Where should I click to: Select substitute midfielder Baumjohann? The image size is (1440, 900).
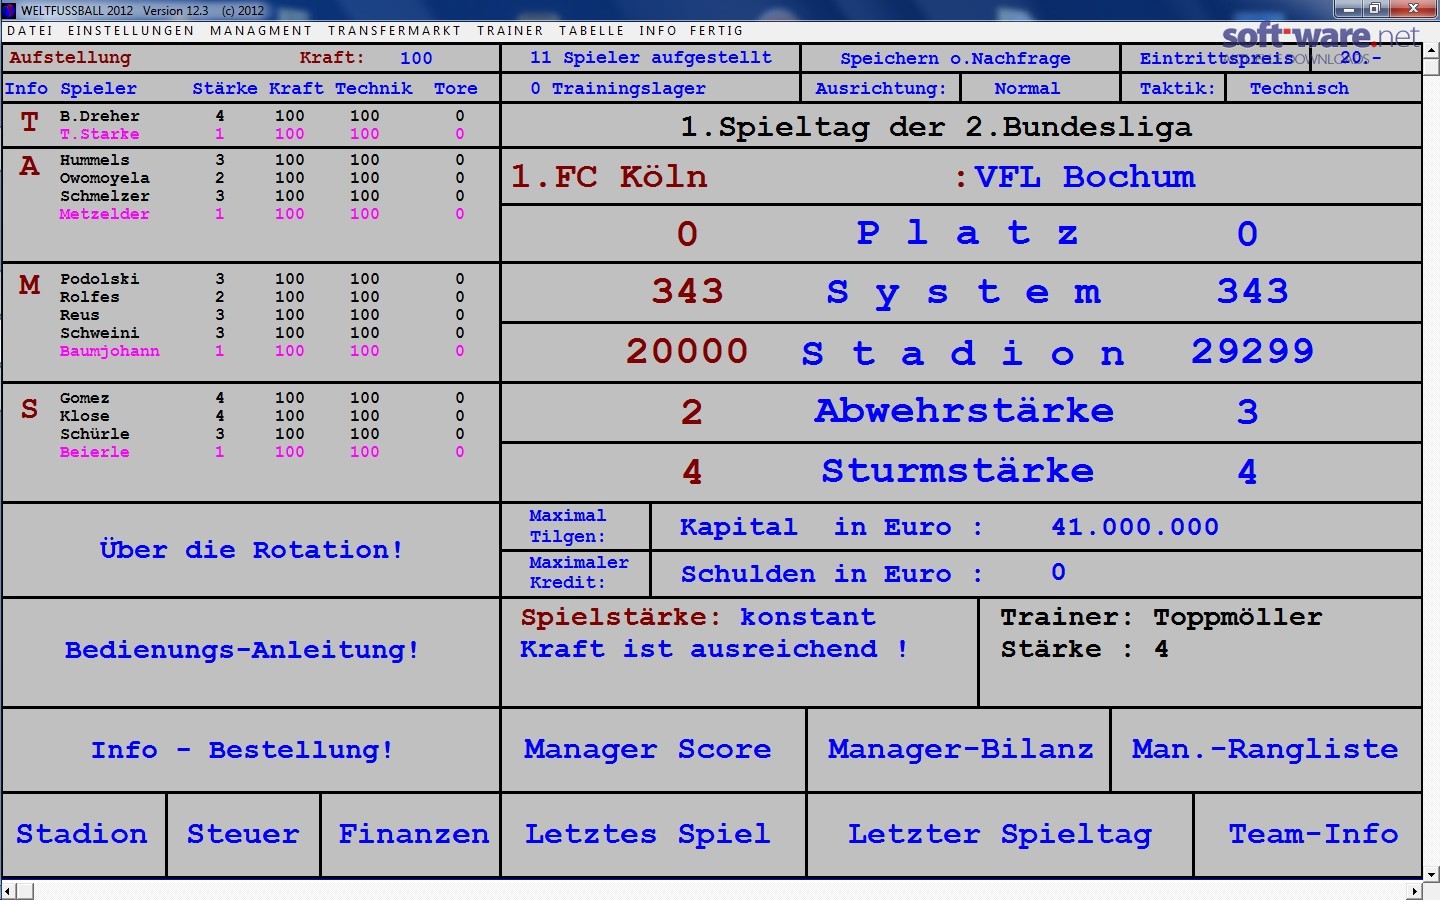(110, 351)
